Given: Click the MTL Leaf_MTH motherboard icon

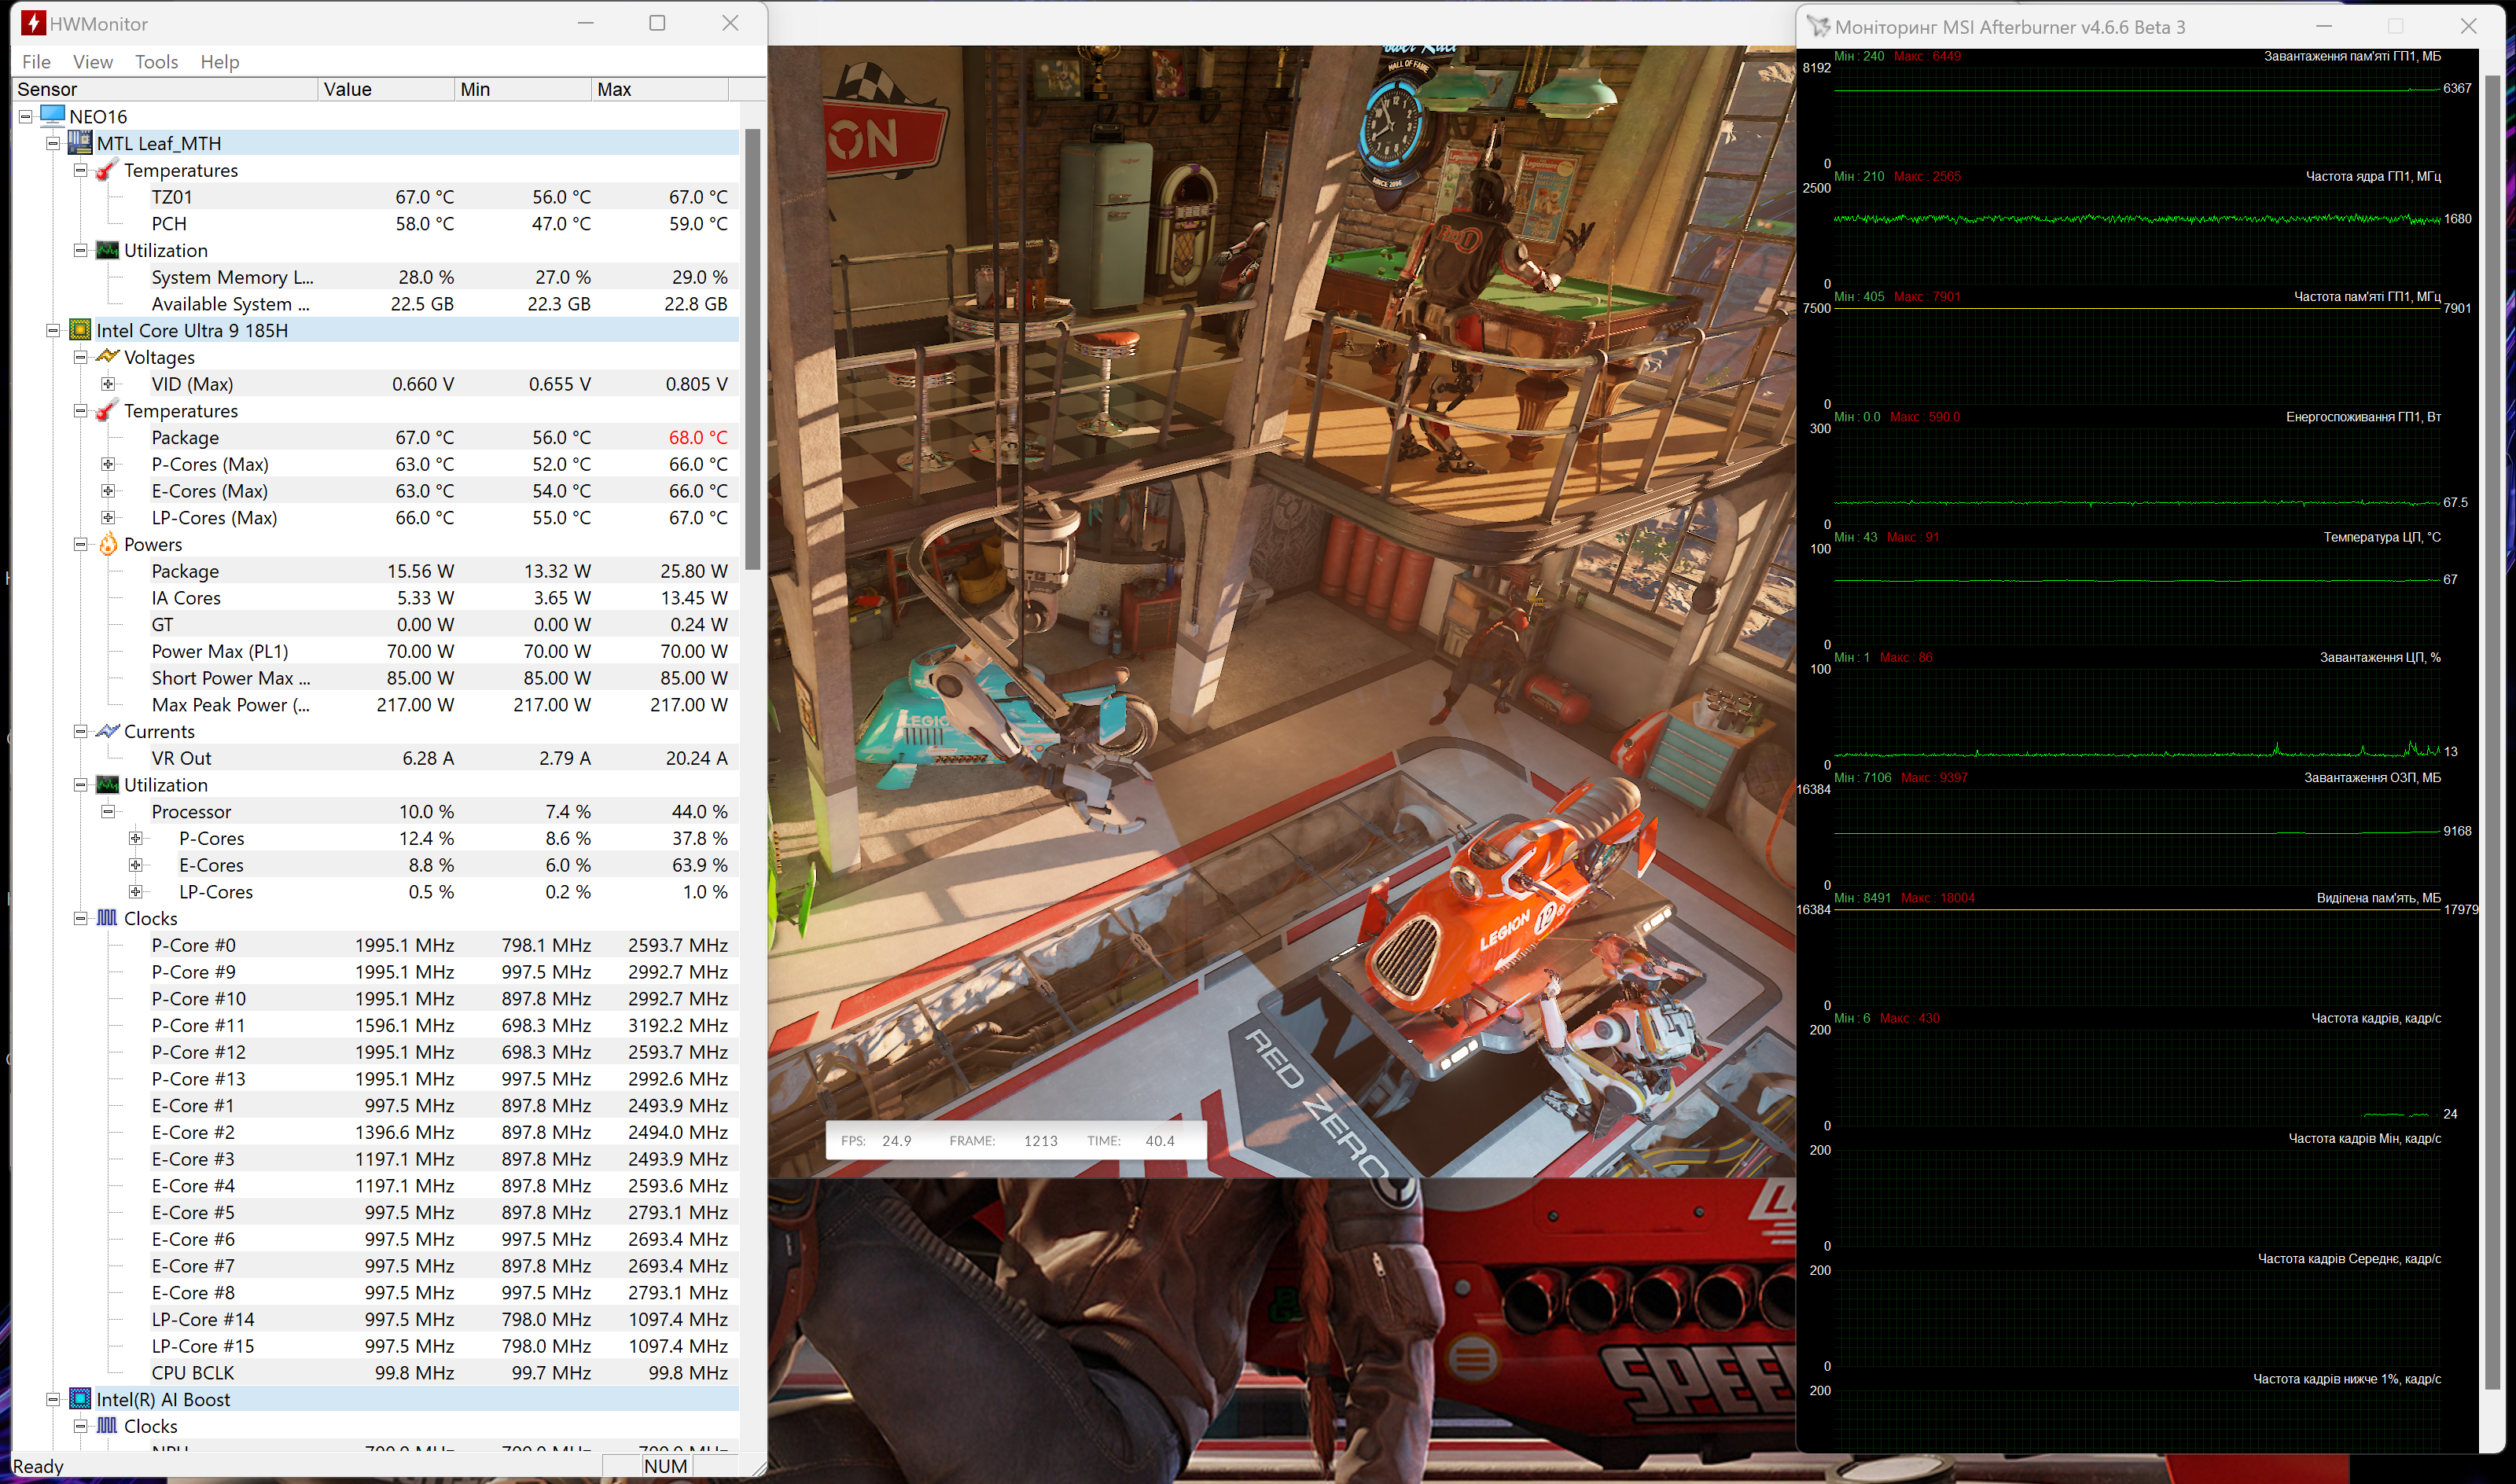Looking at the screenshot, I should 80,143.
